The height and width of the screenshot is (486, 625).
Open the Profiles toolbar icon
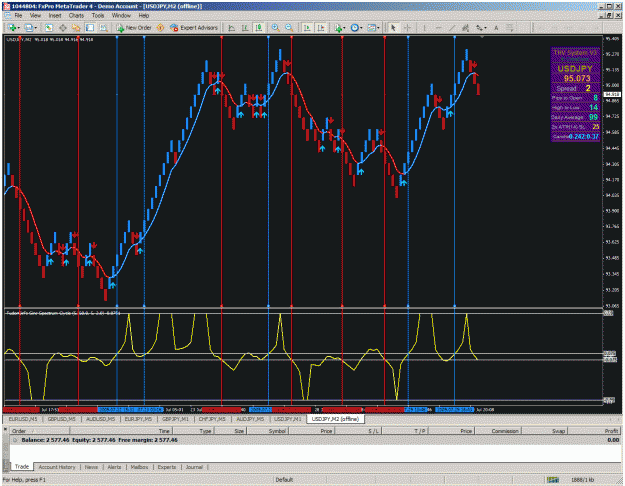pyautogui.click(x=28, y=28)
